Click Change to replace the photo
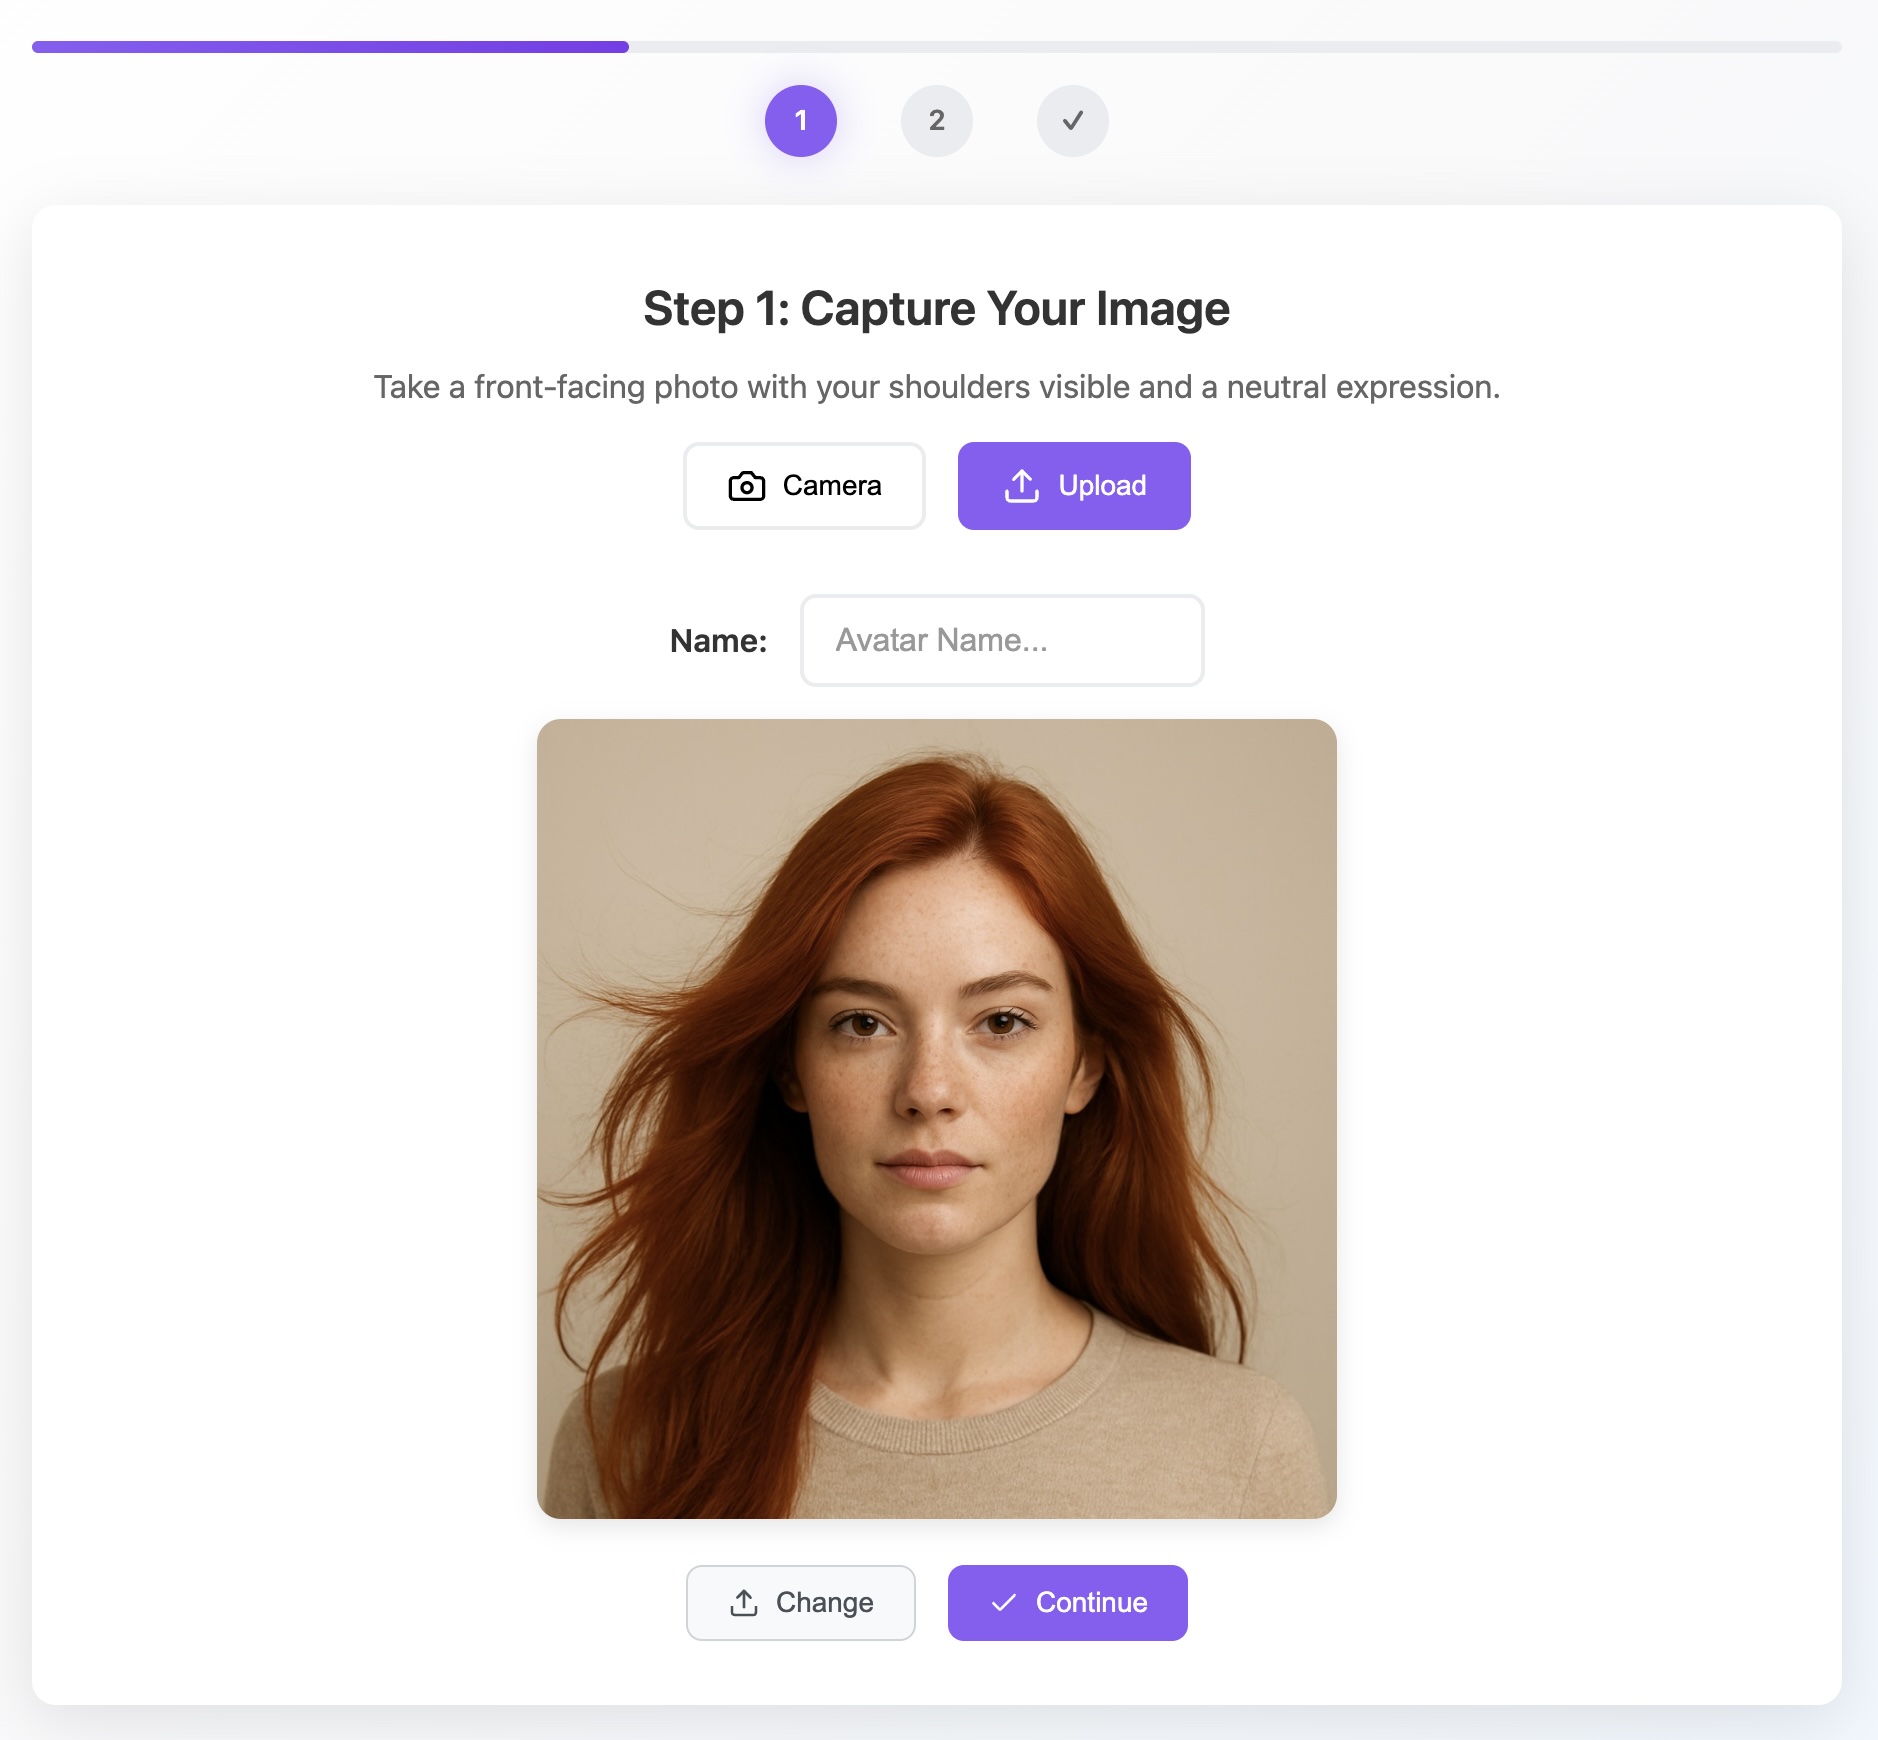 [800, 1603]
